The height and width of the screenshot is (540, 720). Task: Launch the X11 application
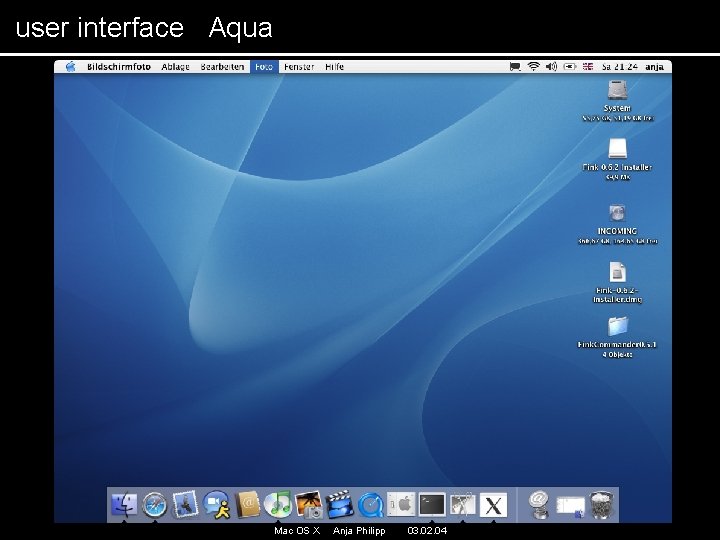[493, 504]
